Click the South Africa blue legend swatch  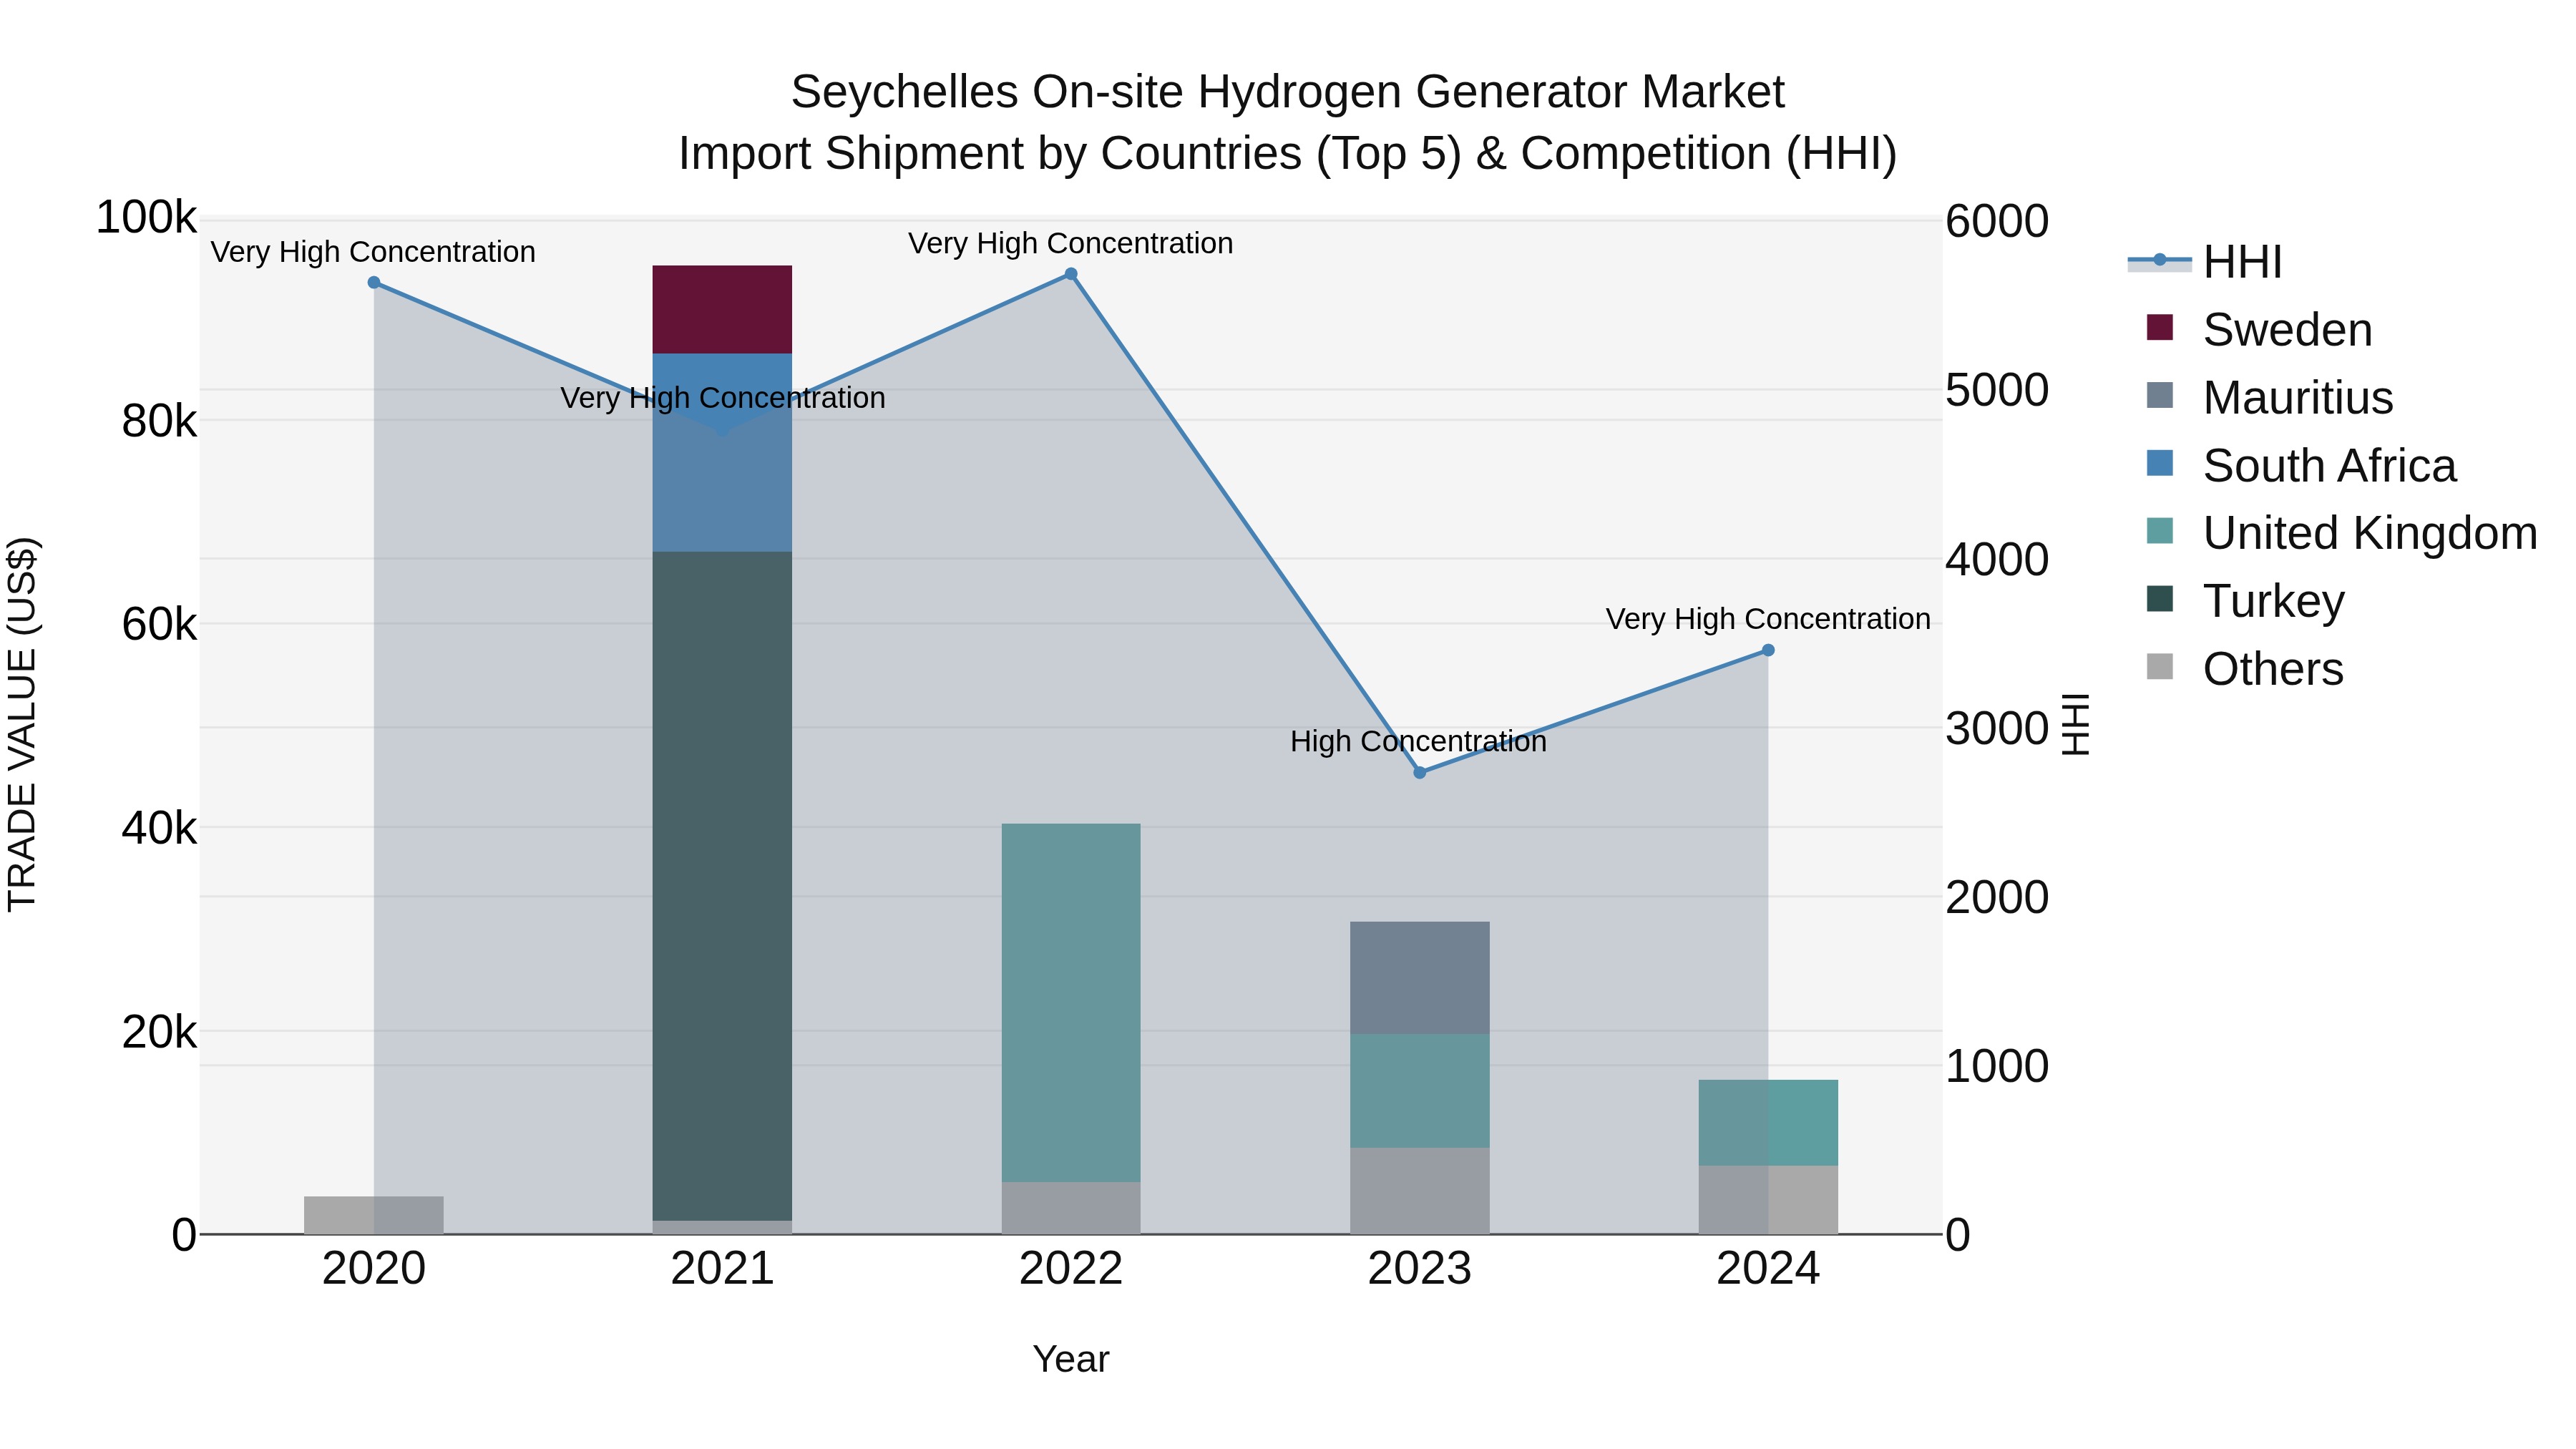coord(2160,463)
